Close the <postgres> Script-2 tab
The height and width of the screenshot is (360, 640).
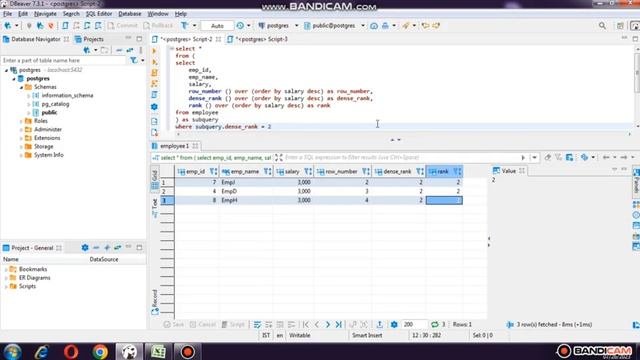[x=218, y=39]
